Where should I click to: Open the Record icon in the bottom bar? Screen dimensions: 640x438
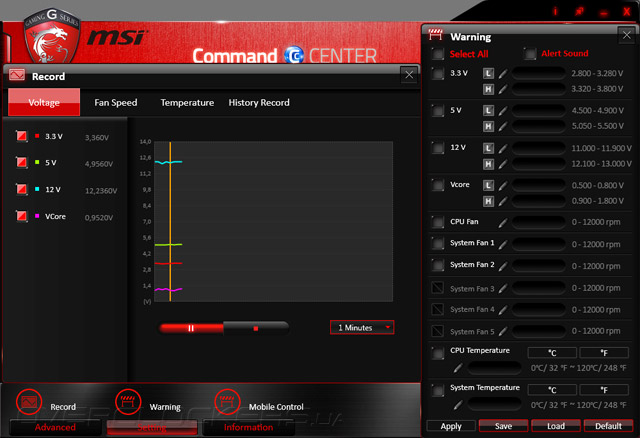(29, 402)
